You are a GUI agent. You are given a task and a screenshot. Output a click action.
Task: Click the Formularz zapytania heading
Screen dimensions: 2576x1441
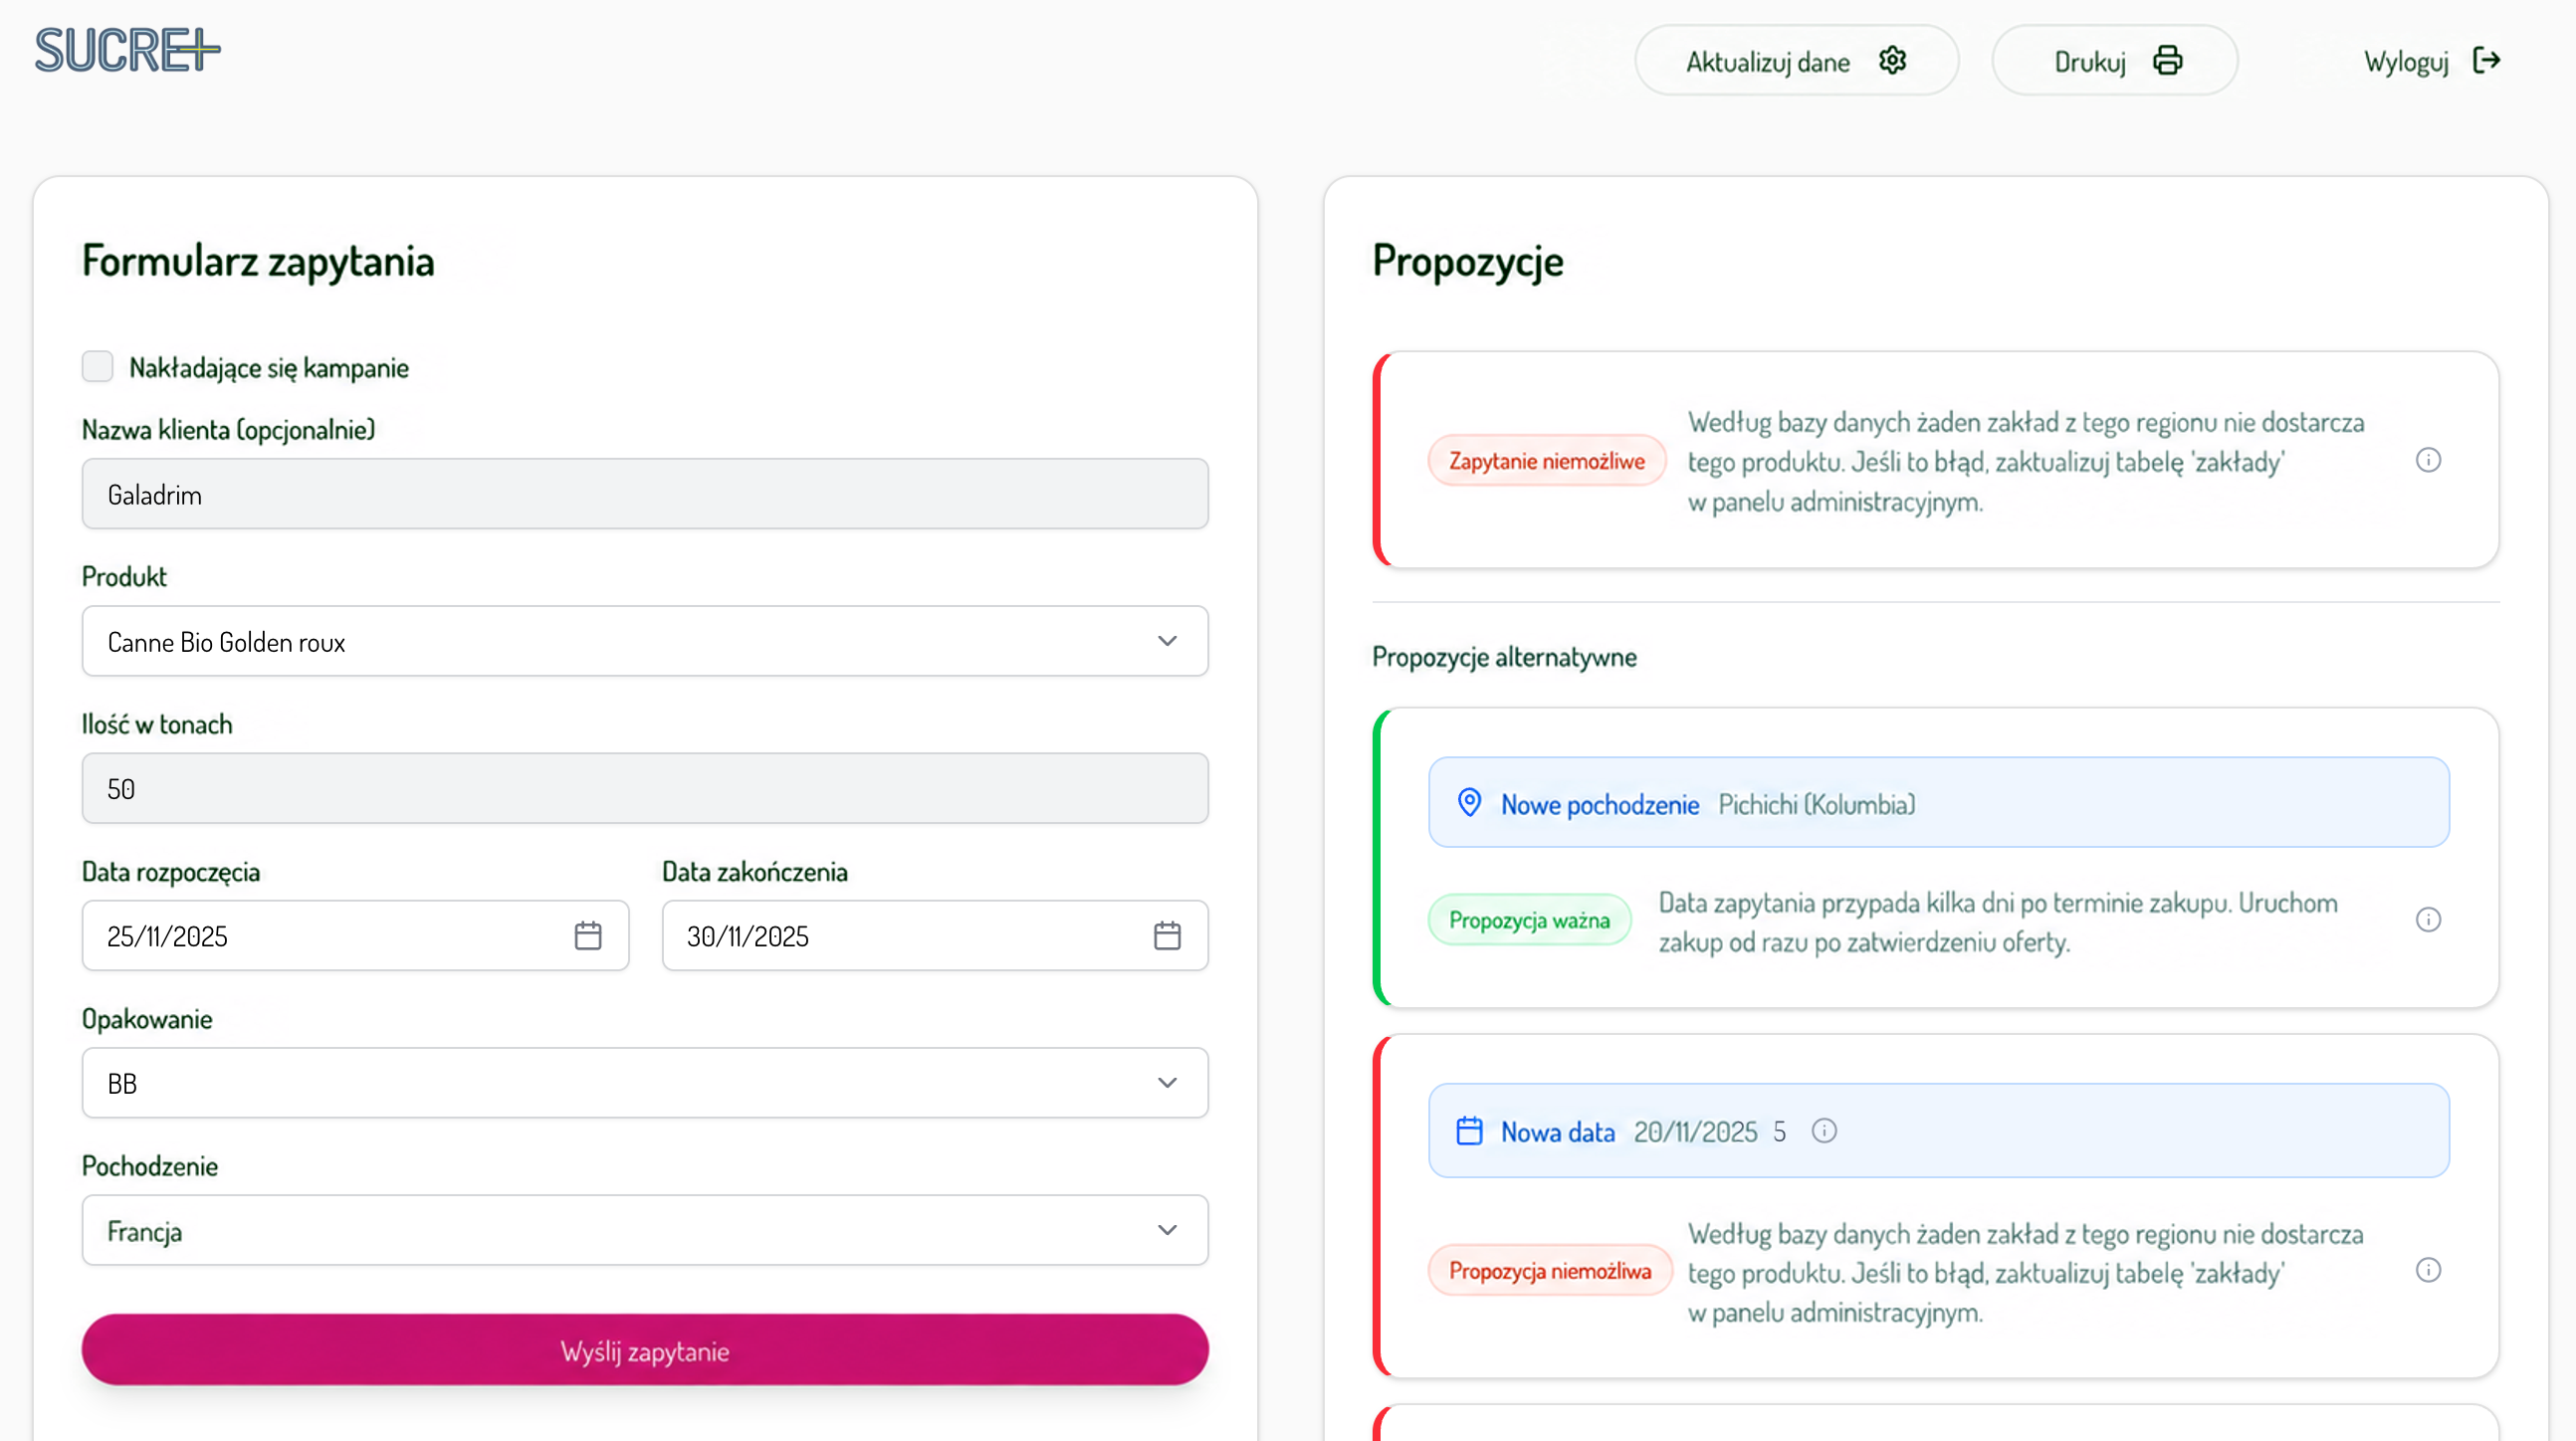(x=258, y=261)
